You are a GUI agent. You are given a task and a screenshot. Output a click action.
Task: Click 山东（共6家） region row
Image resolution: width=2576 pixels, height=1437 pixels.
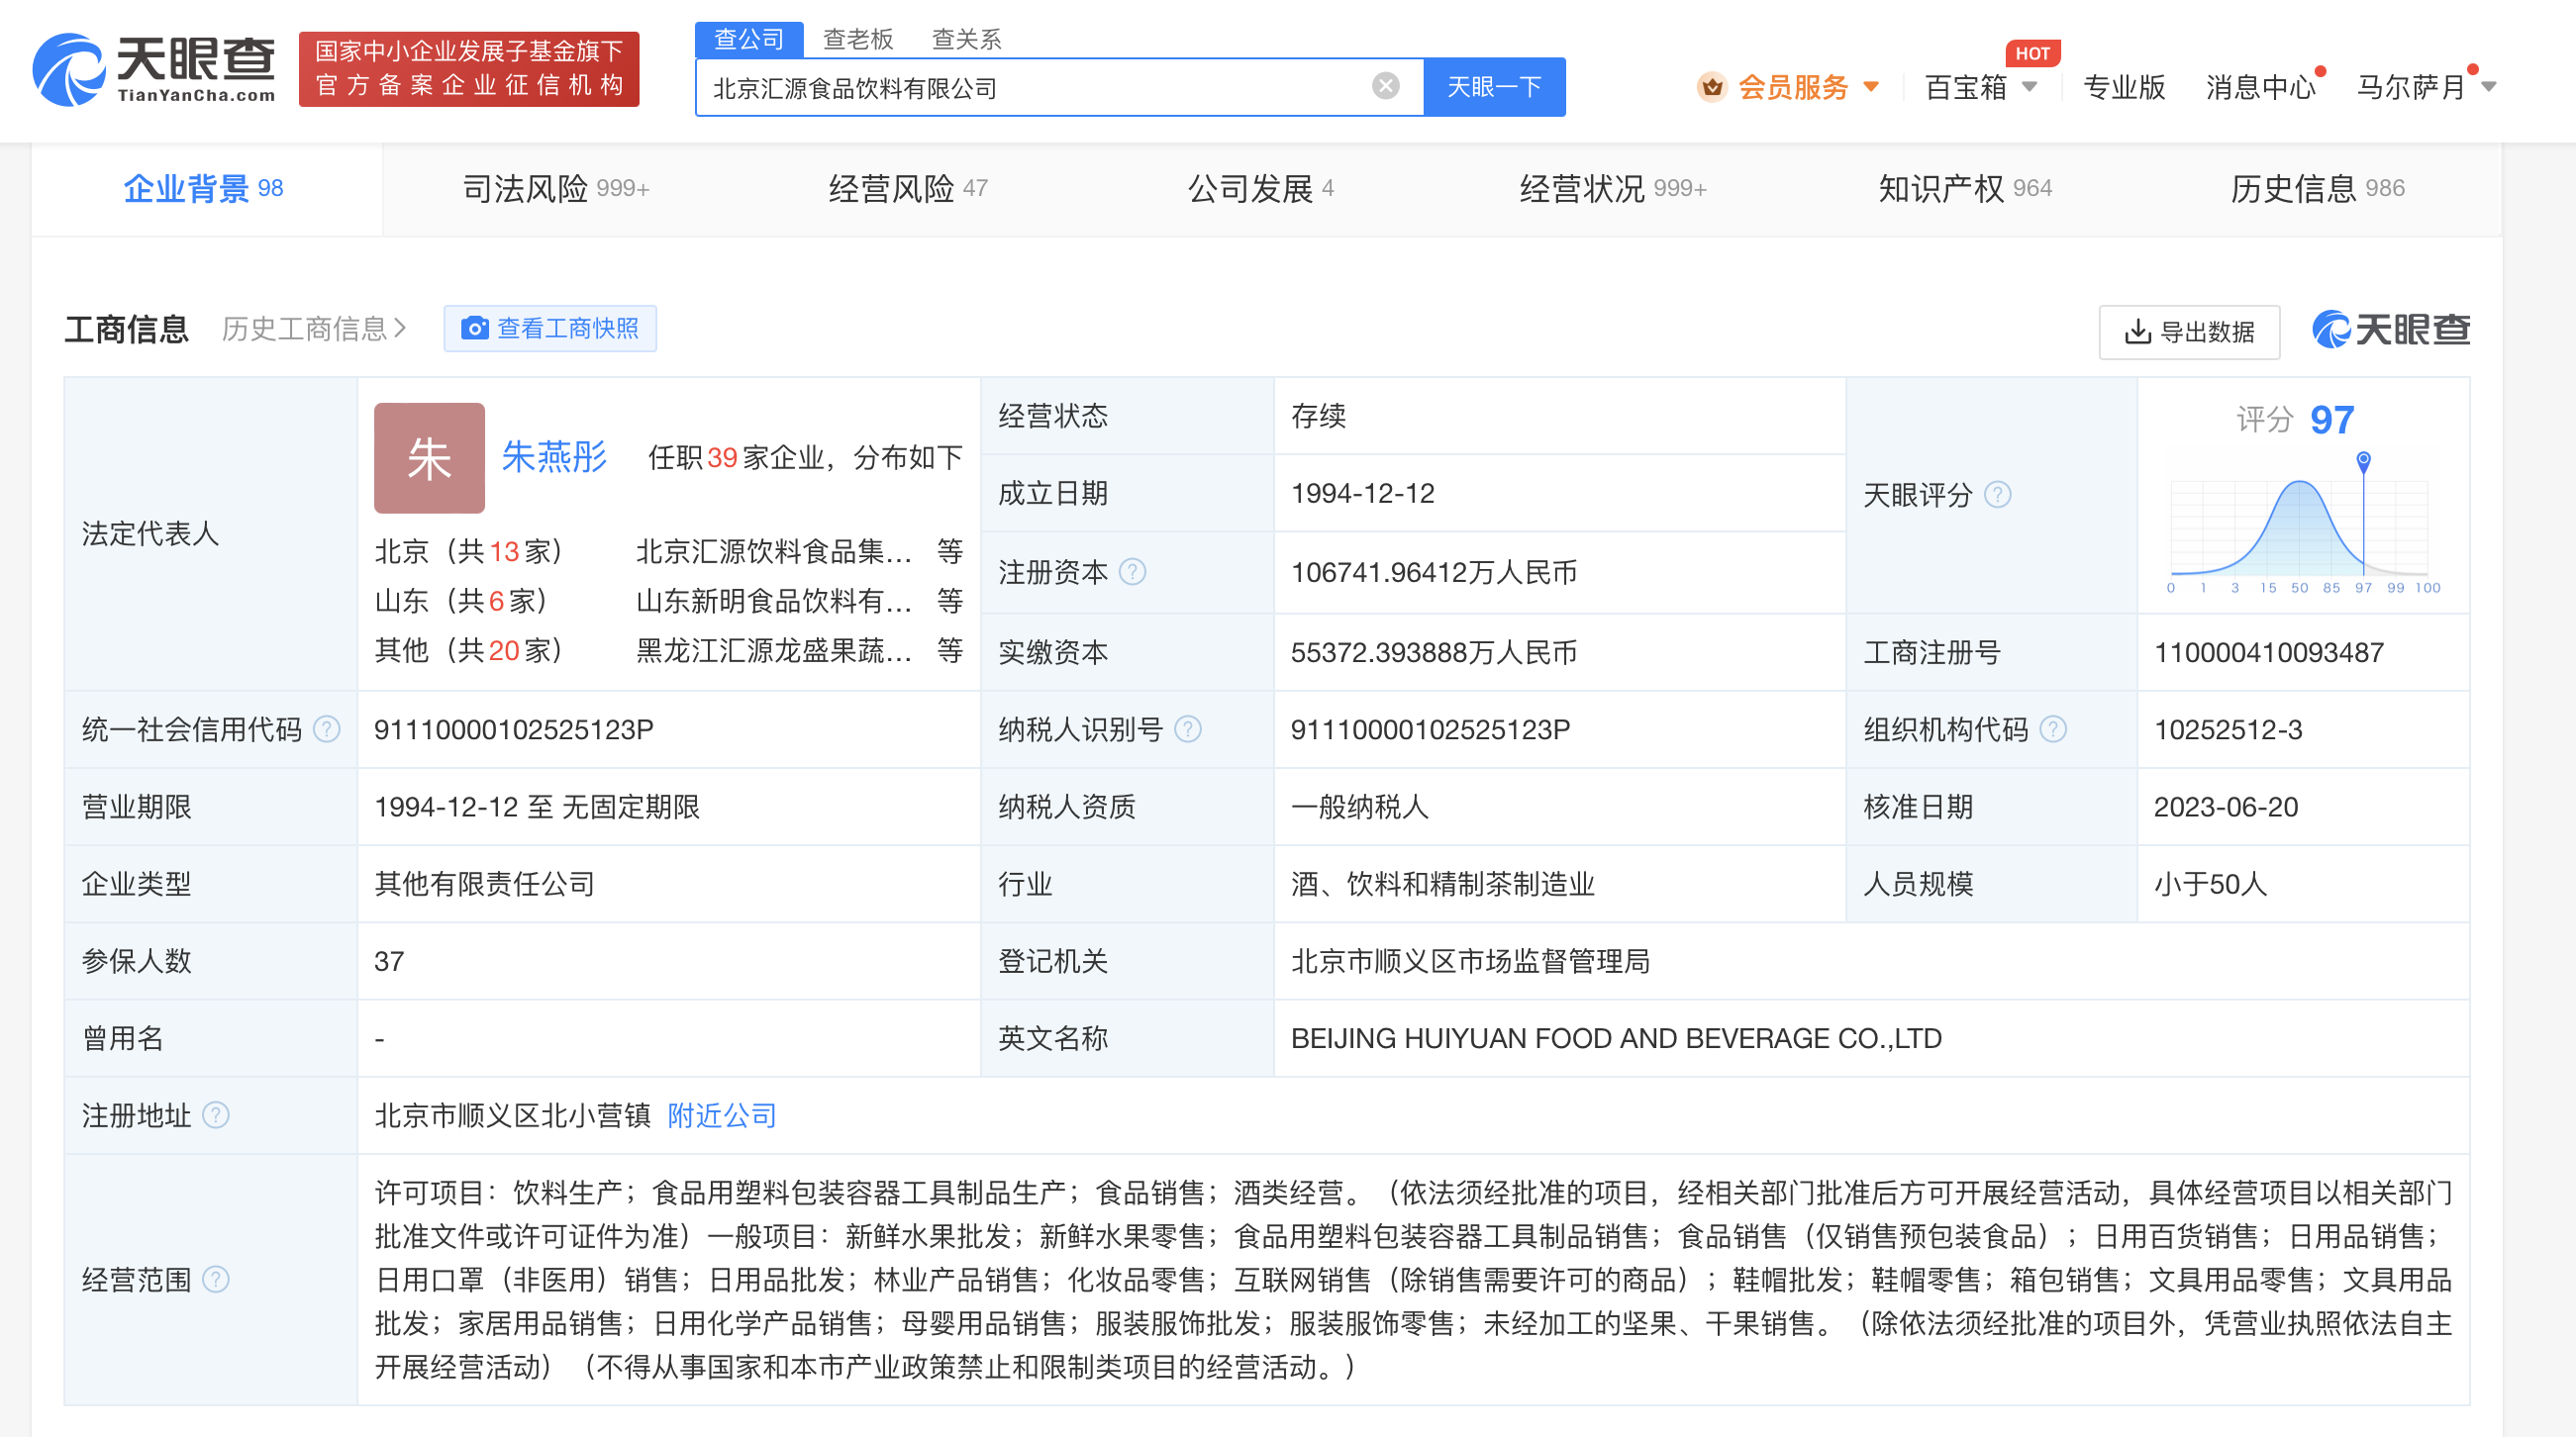pyautogui.click(x=461, y=601)
